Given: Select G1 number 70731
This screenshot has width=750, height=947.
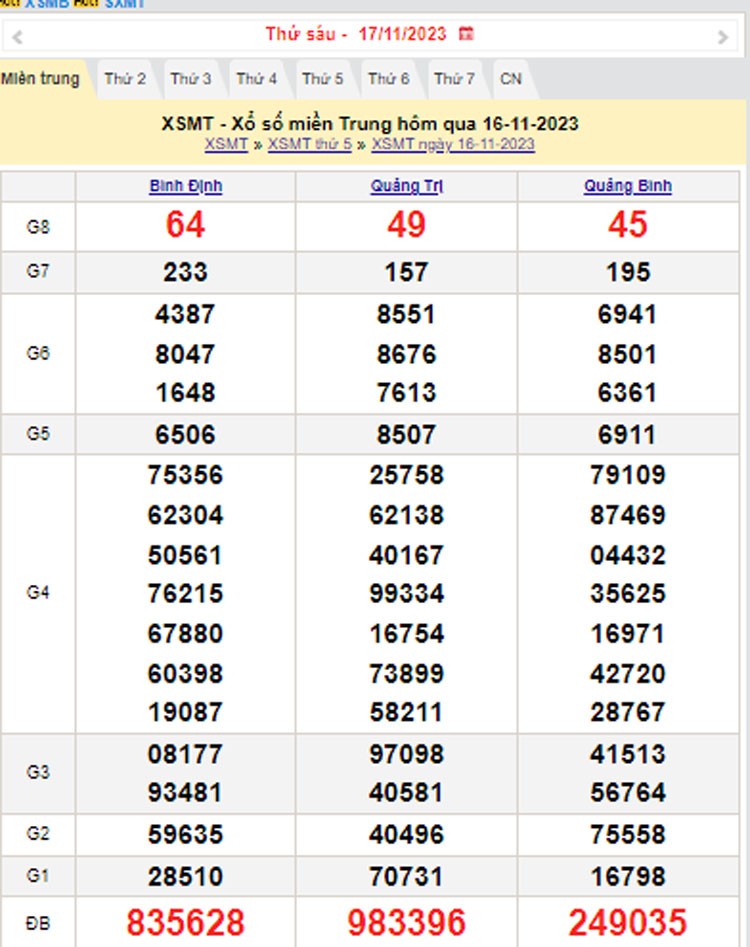Looking at the screenshot, I should click(x=406, y=877).
